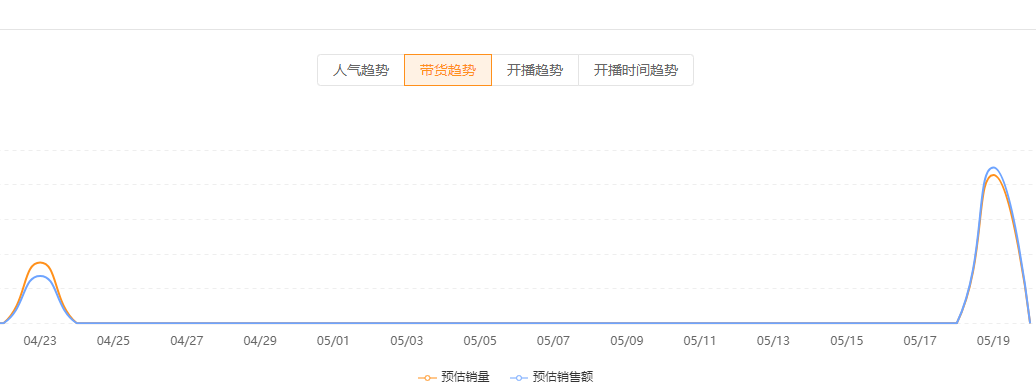Click the blue peak near 05/19
This screenshot has width=1036, height=384.
[992, 167]
